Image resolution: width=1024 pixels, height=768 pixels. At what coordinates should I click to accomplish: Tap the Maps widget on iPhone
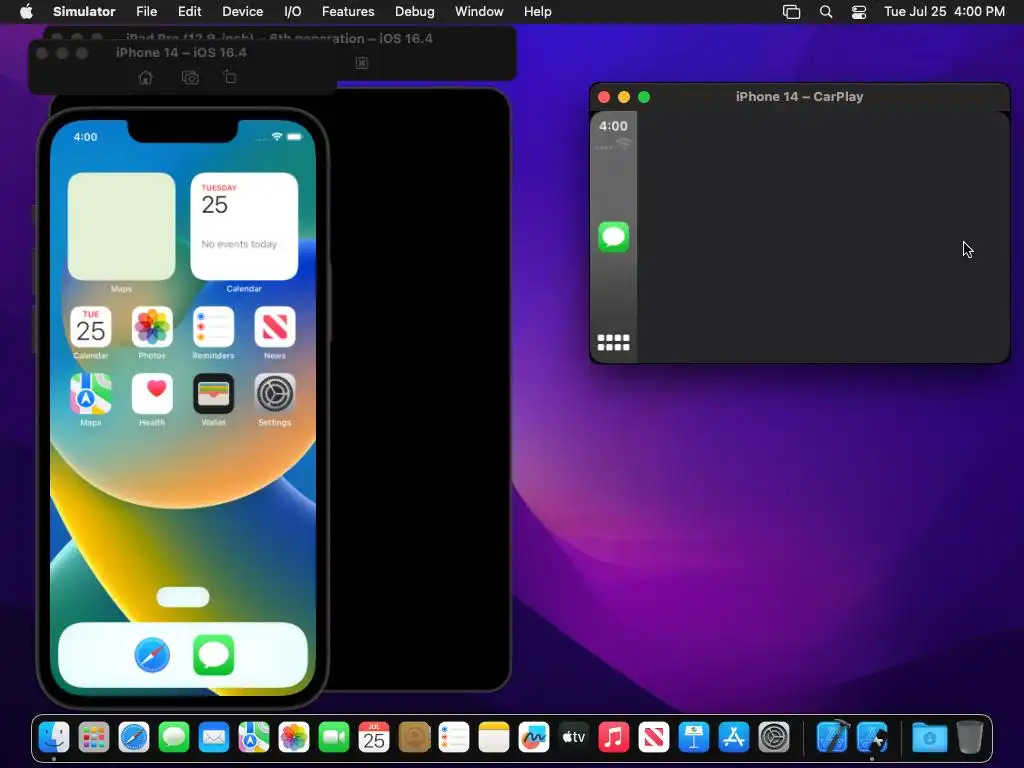[x=121, y=227]
